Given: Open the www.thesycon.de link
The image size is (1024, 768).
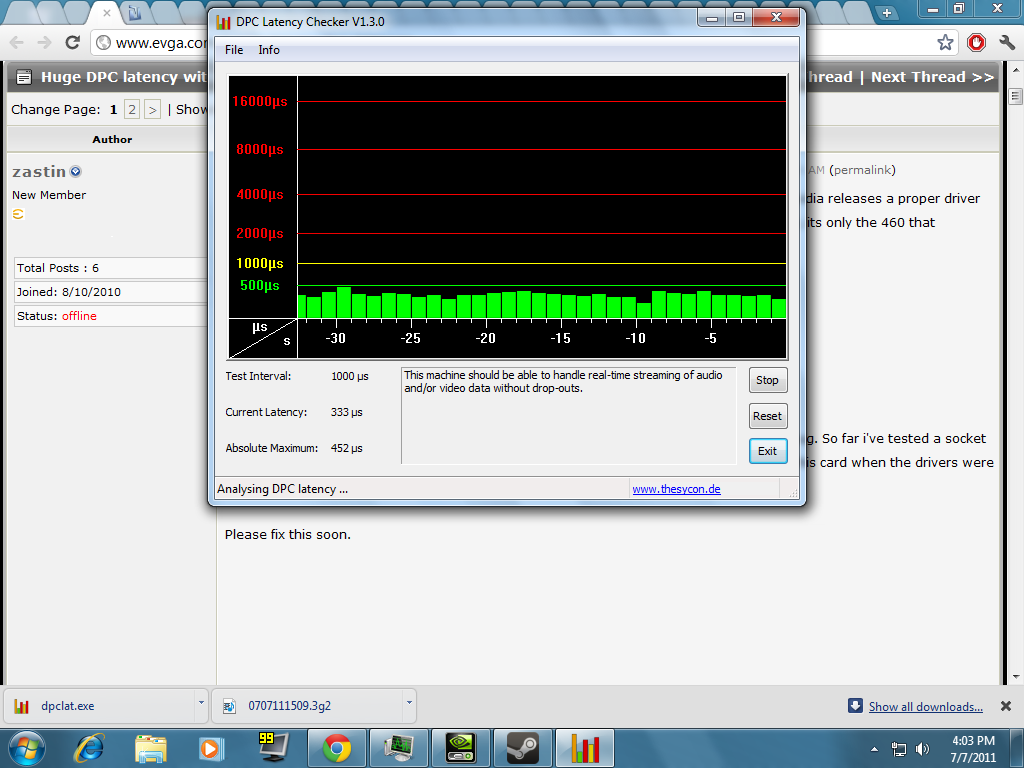Looking at the screenshot, I should (x=676, y=489).
